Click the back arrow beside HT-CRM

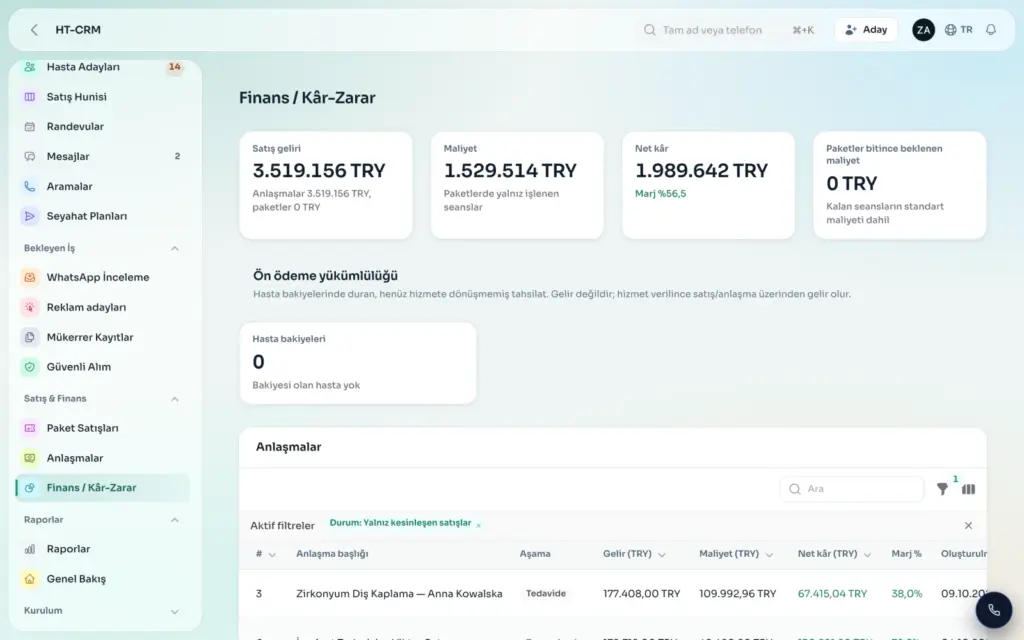[x=34, y=30]
